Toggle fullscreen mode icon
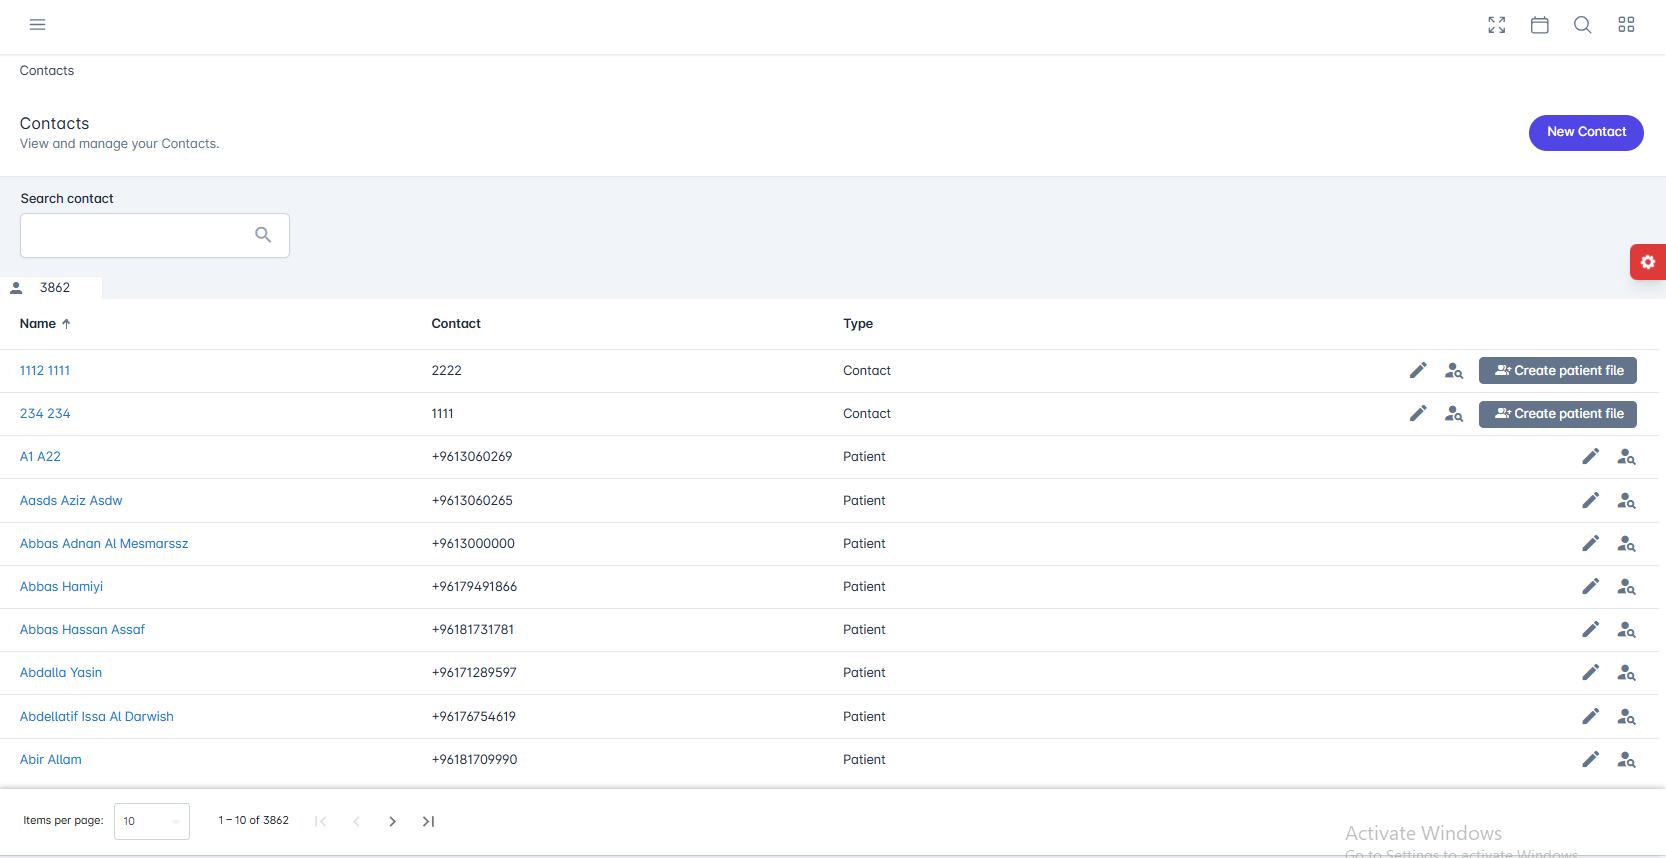Image resolution: width=1666 pixels, height=858 pixels. coord(1496,25)
